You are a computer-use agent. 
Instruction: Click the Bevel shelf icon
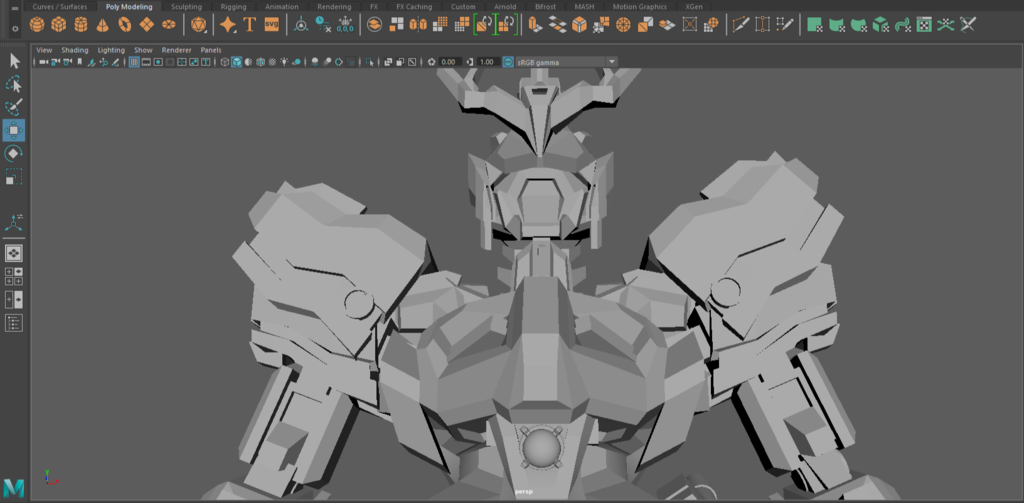(x=579, y=25)
